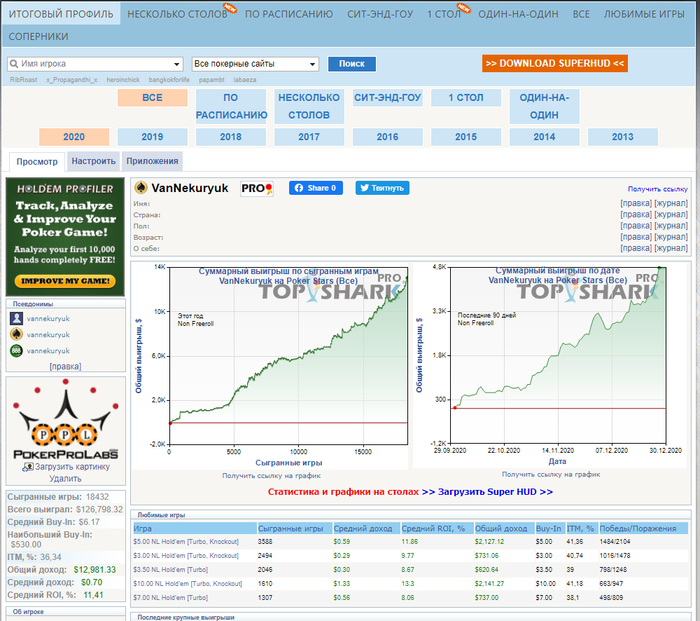Viewport: 700px width, 621px height.
Task: Open the player name dropdown arrow
Action: pyautogui.click(x=177, y=64)
